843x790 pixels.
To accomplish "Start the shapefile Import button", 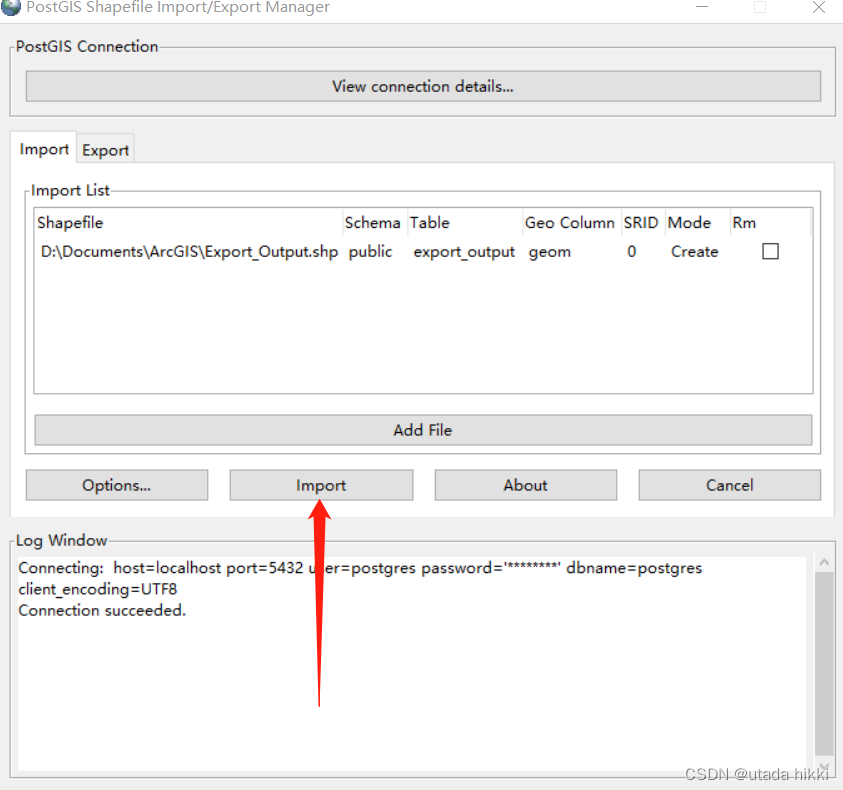I will coord(321,485).
